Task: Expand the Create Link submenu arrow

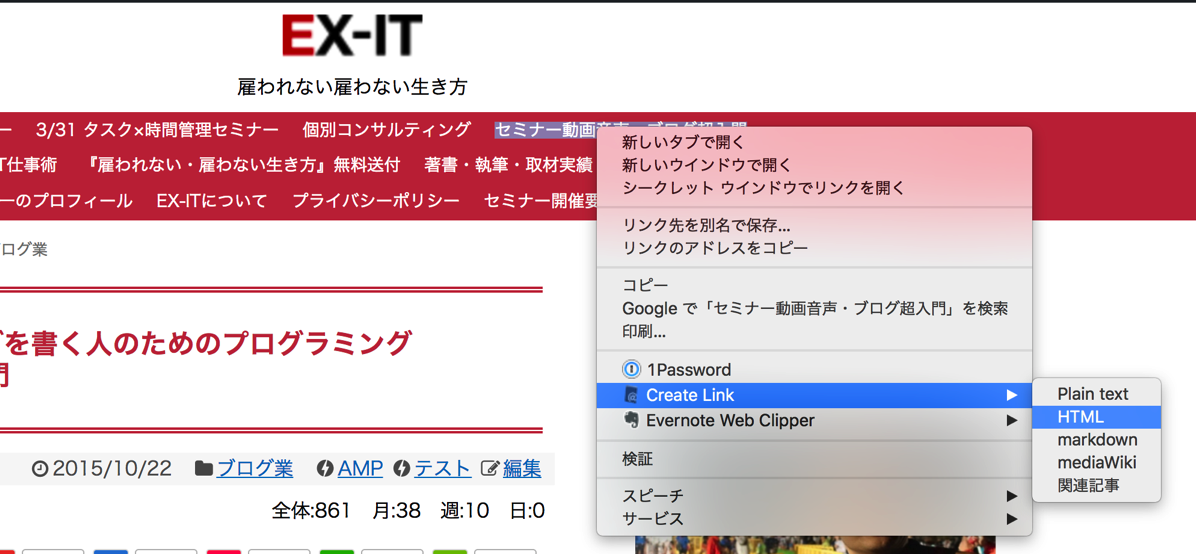Action: pyautogui.click(x=1011, y=395)
